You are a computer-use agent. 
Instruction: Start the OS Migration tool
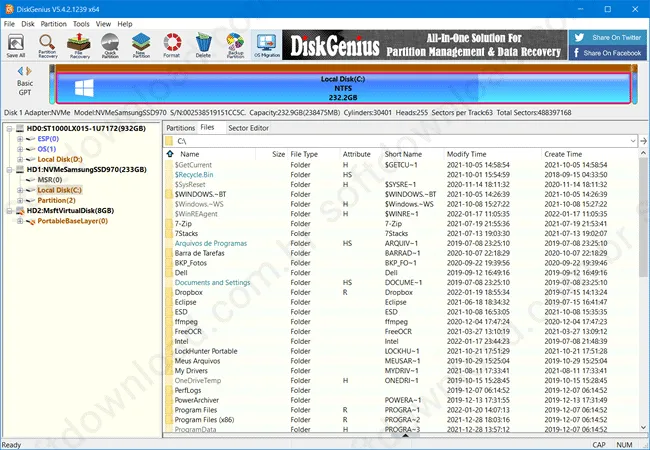[x=267, y=45]
